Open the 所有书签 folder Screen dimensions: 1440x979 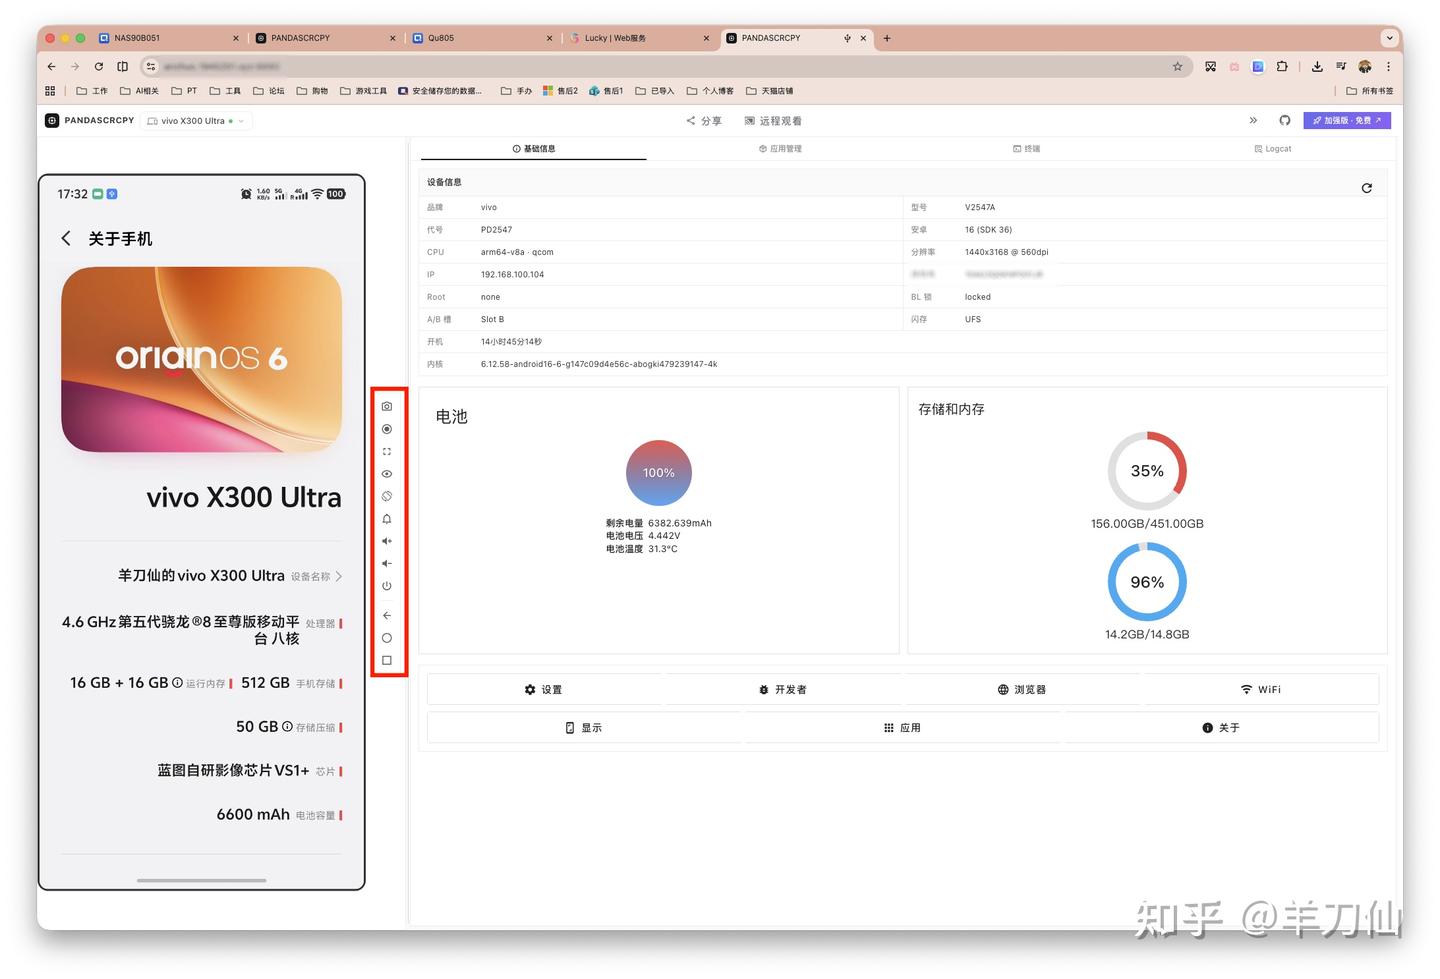coord(1369,91)
